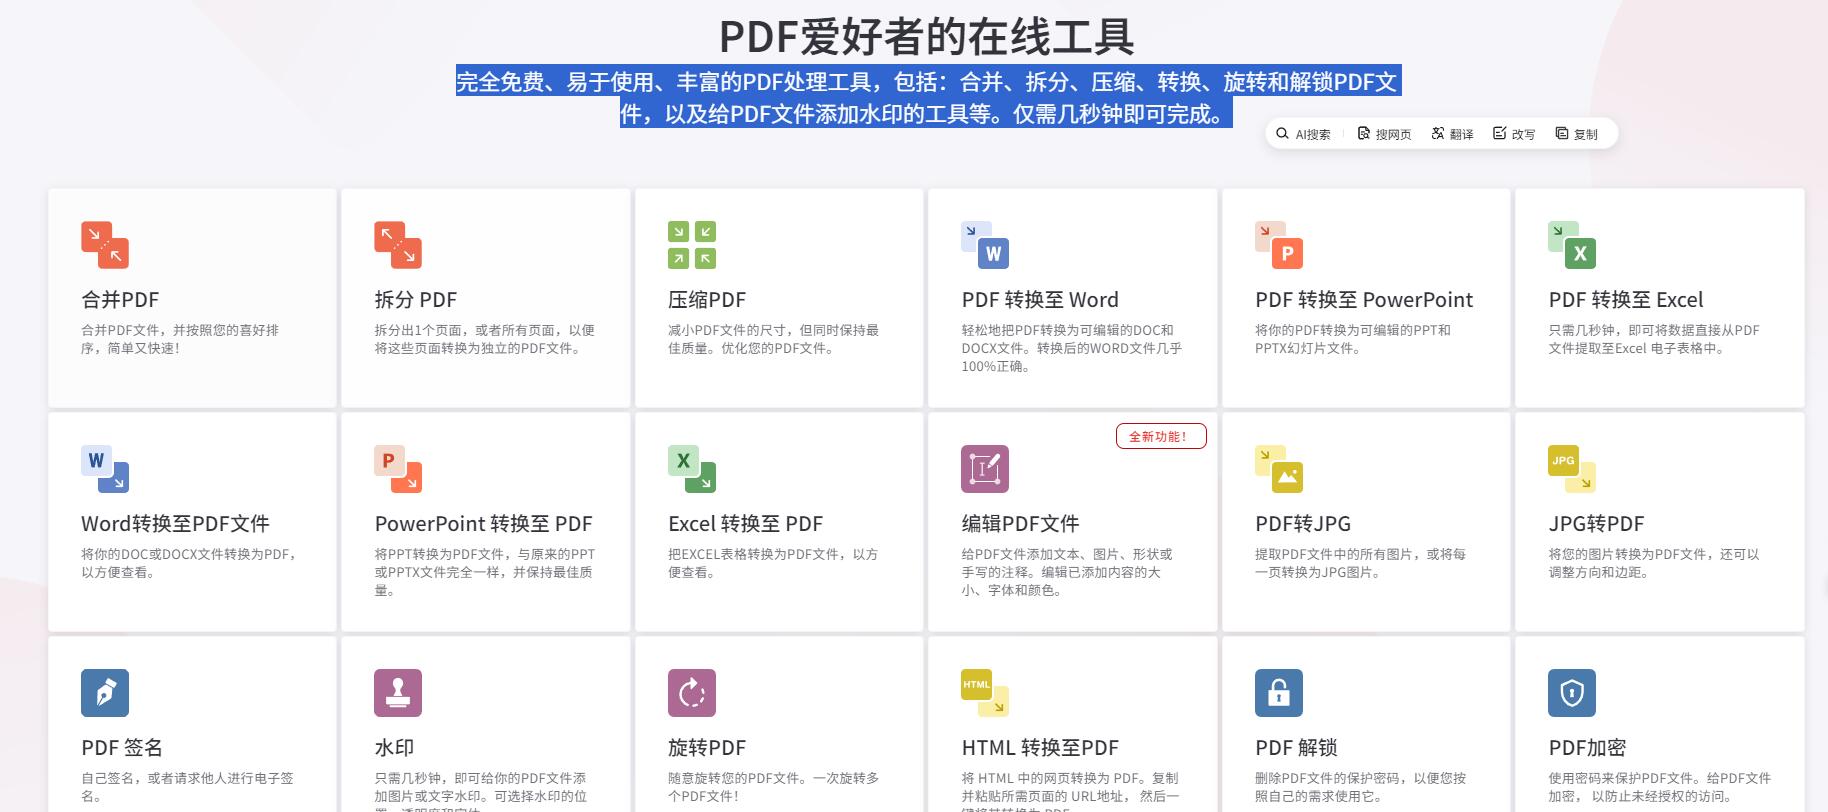Click 复制 to copy the selected text
This screenshot has width=1828, height=812.
1577,134
